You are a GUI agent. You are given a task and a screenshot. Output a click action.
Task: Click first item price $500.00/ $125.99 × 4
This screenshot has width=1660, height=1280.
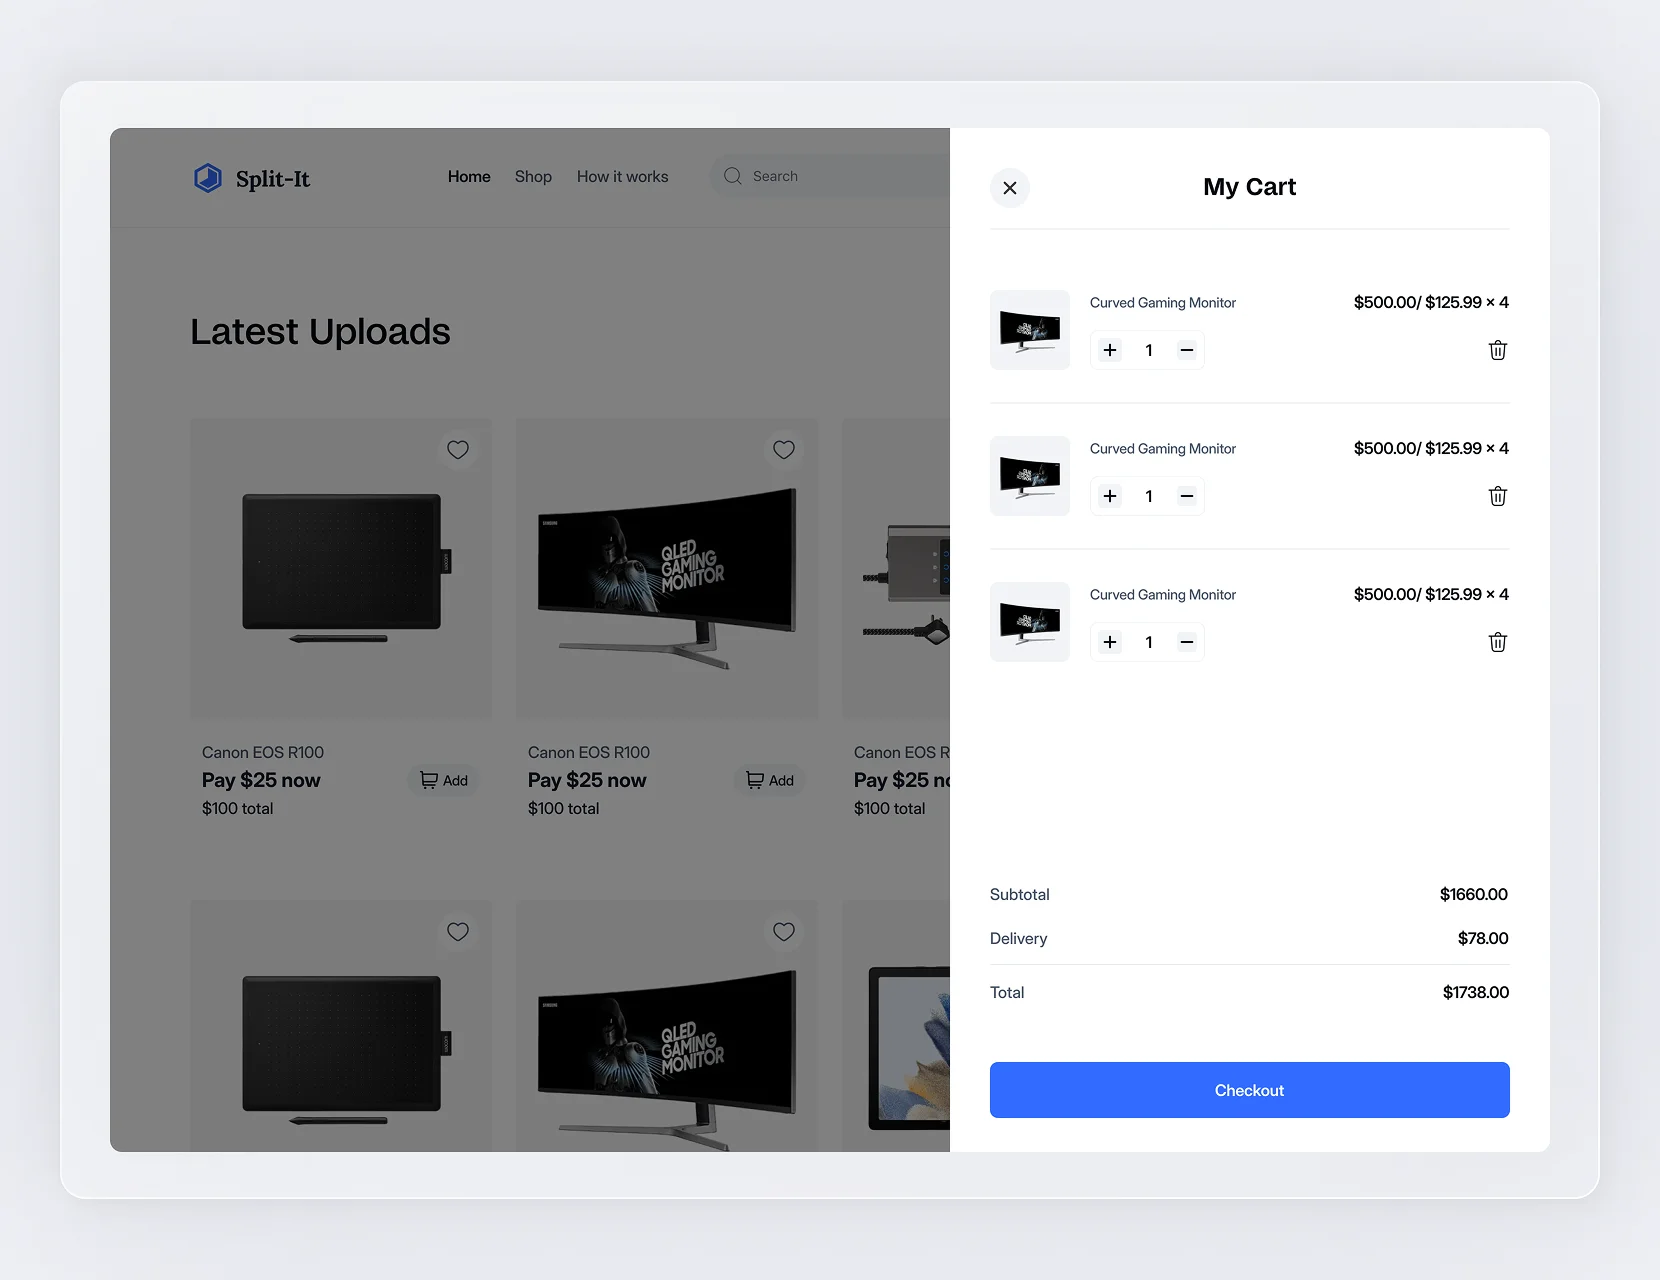click(x=1431, y=302)
